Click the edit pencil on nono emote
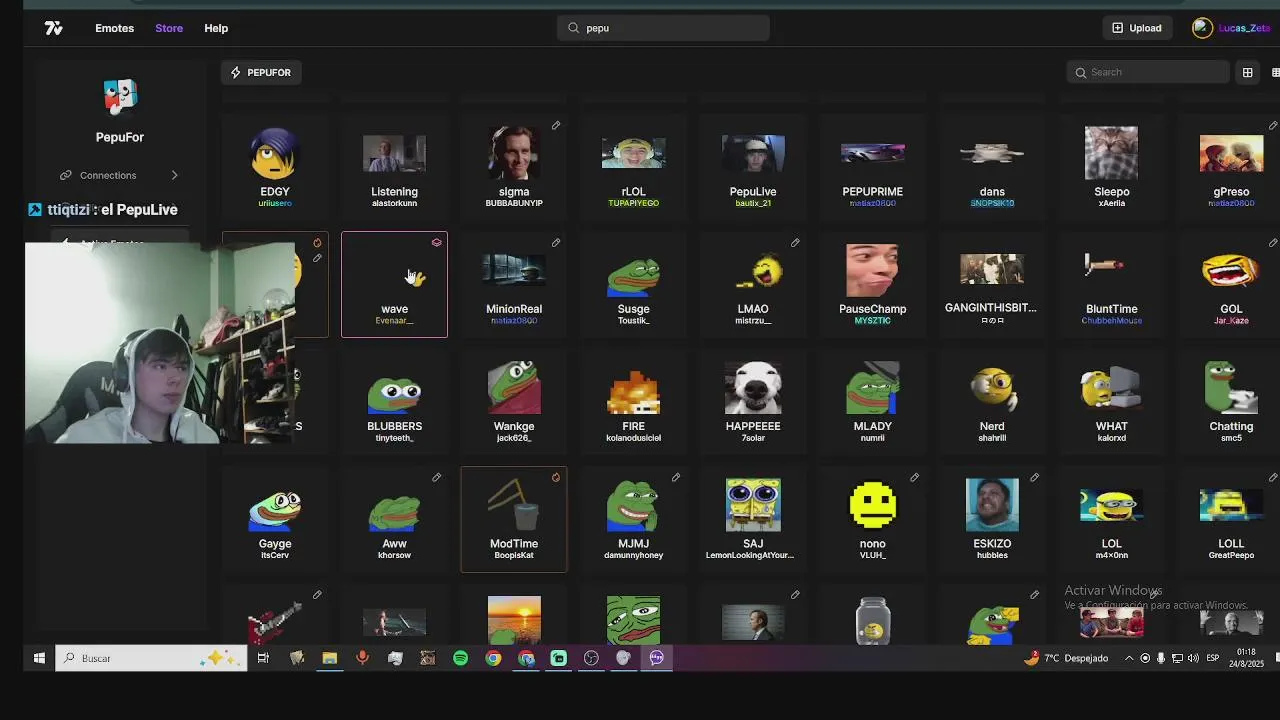This screenshot has width=1280, height=720. click(915, 478)
